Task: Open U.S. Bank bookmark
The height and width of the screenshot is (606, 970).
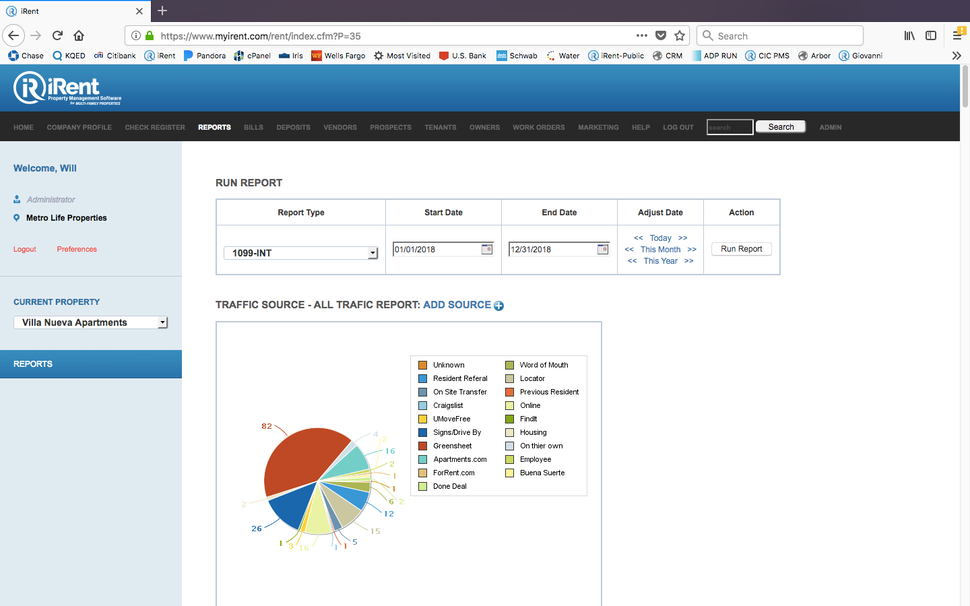Action: pos(462,56)
